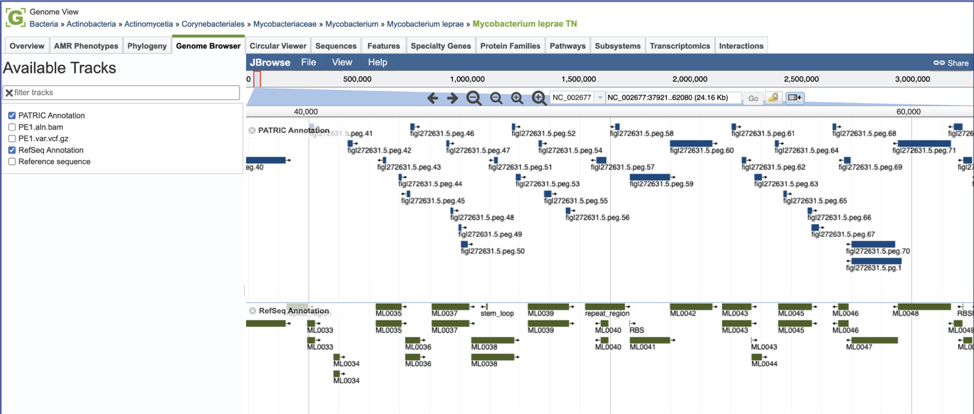Click the Share link
Image resolution: width=974 pixels, height=414 pixels.
pos(951,63)
